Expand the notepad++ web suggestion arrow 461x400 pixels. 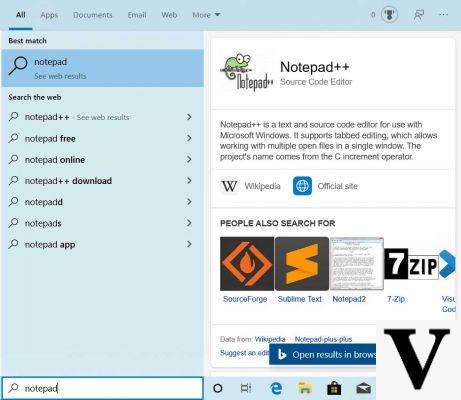coord(189,117)
